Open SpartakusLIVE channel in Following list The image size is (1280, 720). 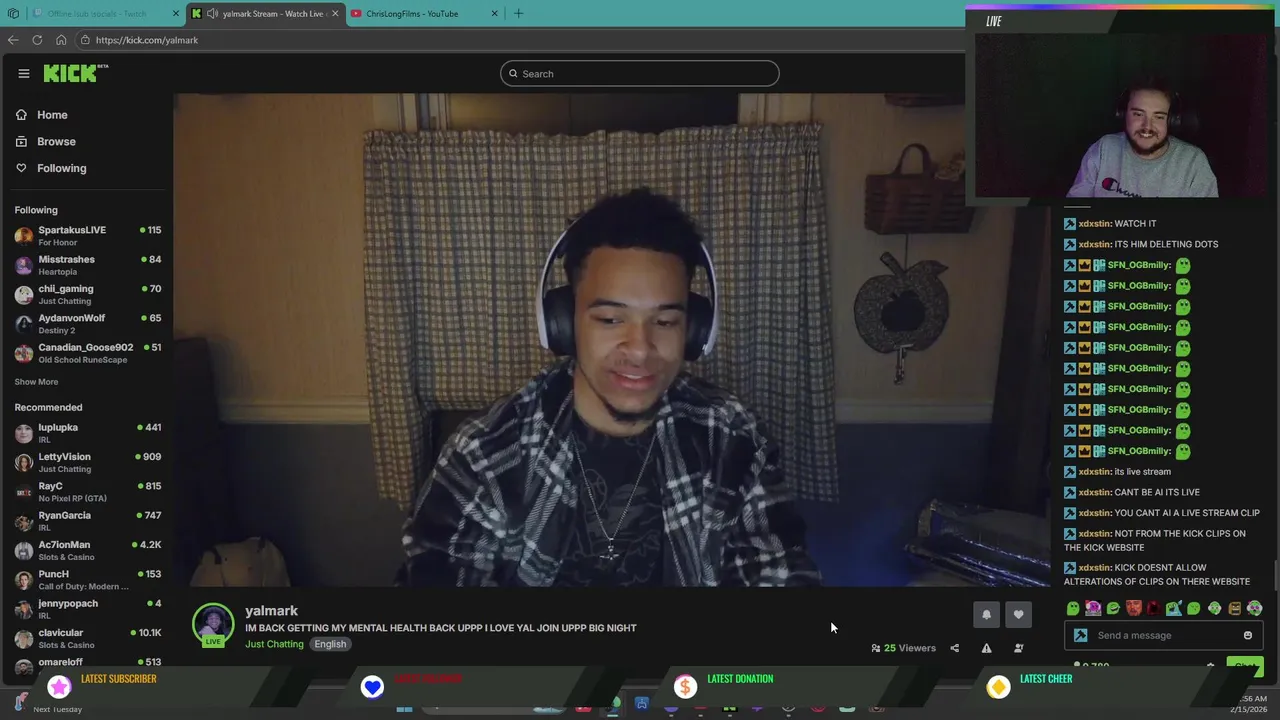(88, 236)
